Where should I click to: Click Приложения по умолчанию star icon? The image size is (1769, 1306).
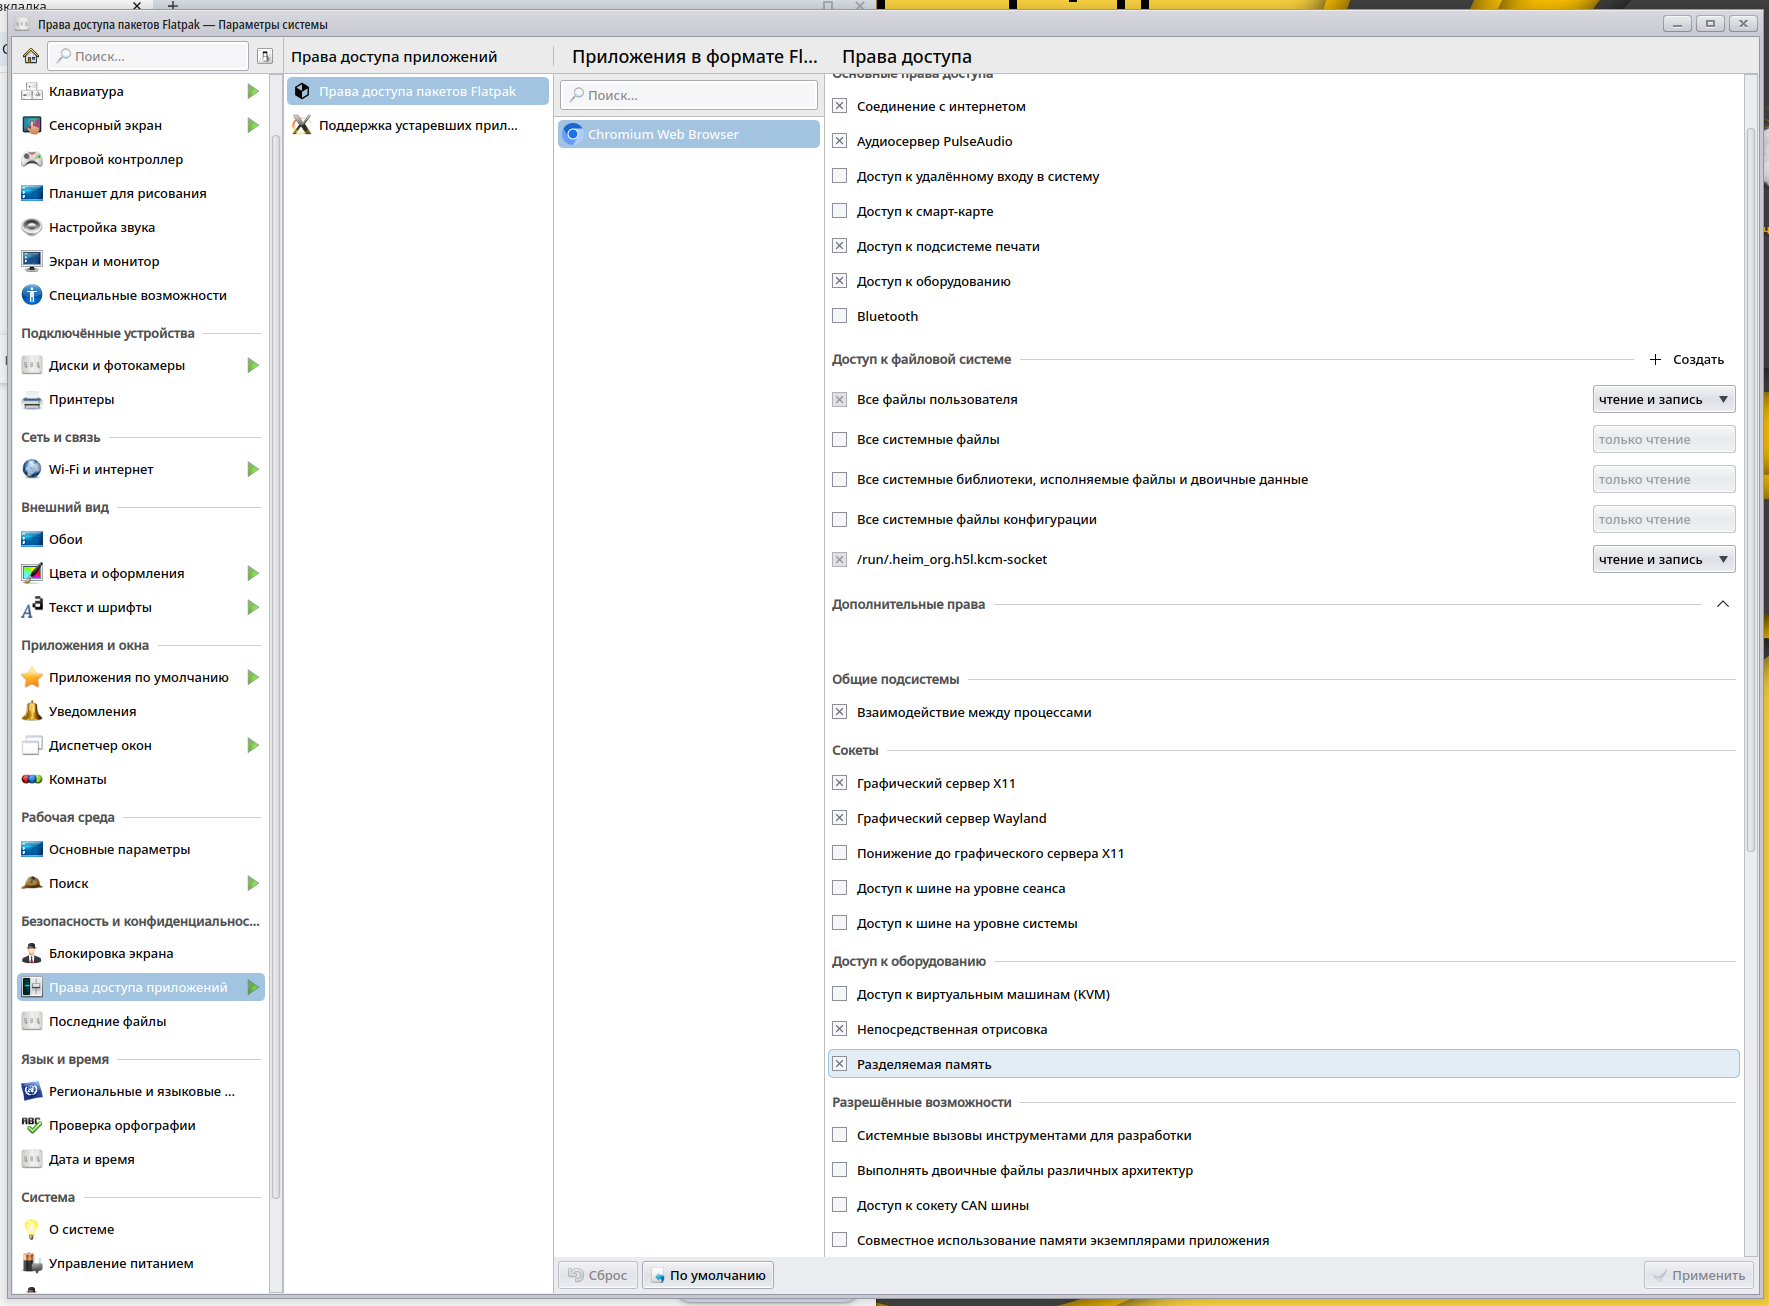(32, 677)
